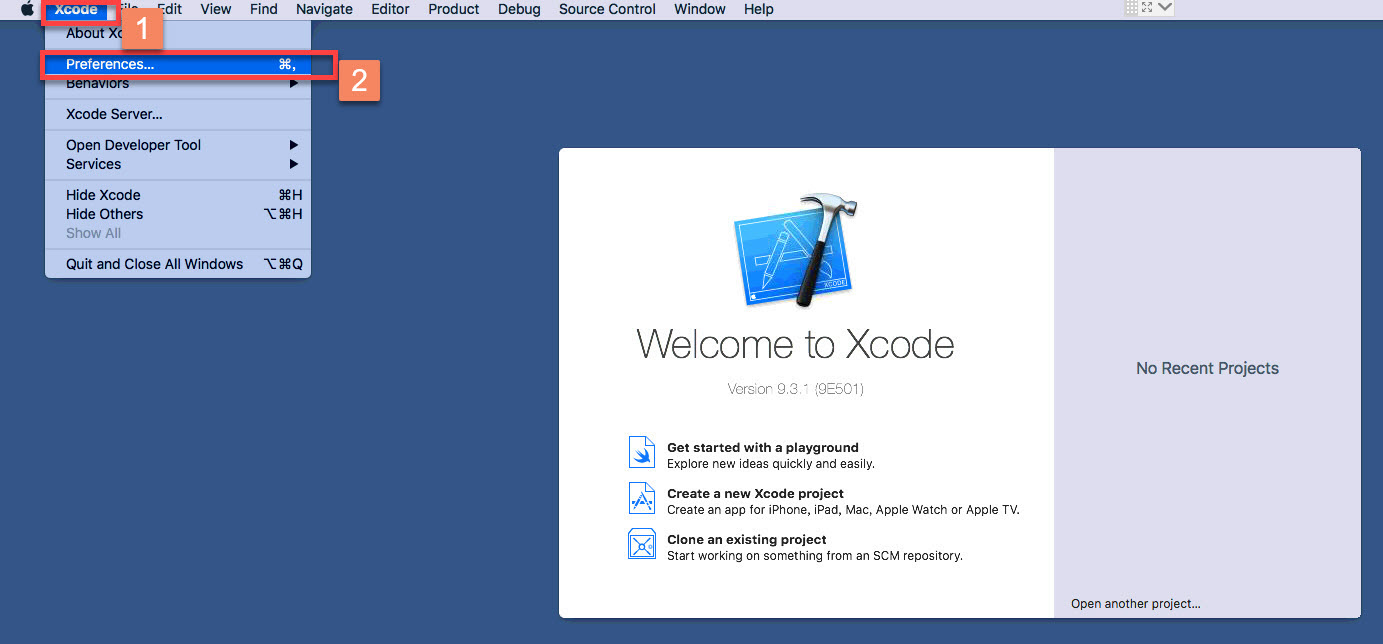Image resolution: width=1383 pixels, height=644 pixels.
Task: Click Create a new Xcode project
Action: tap(755, 493)
